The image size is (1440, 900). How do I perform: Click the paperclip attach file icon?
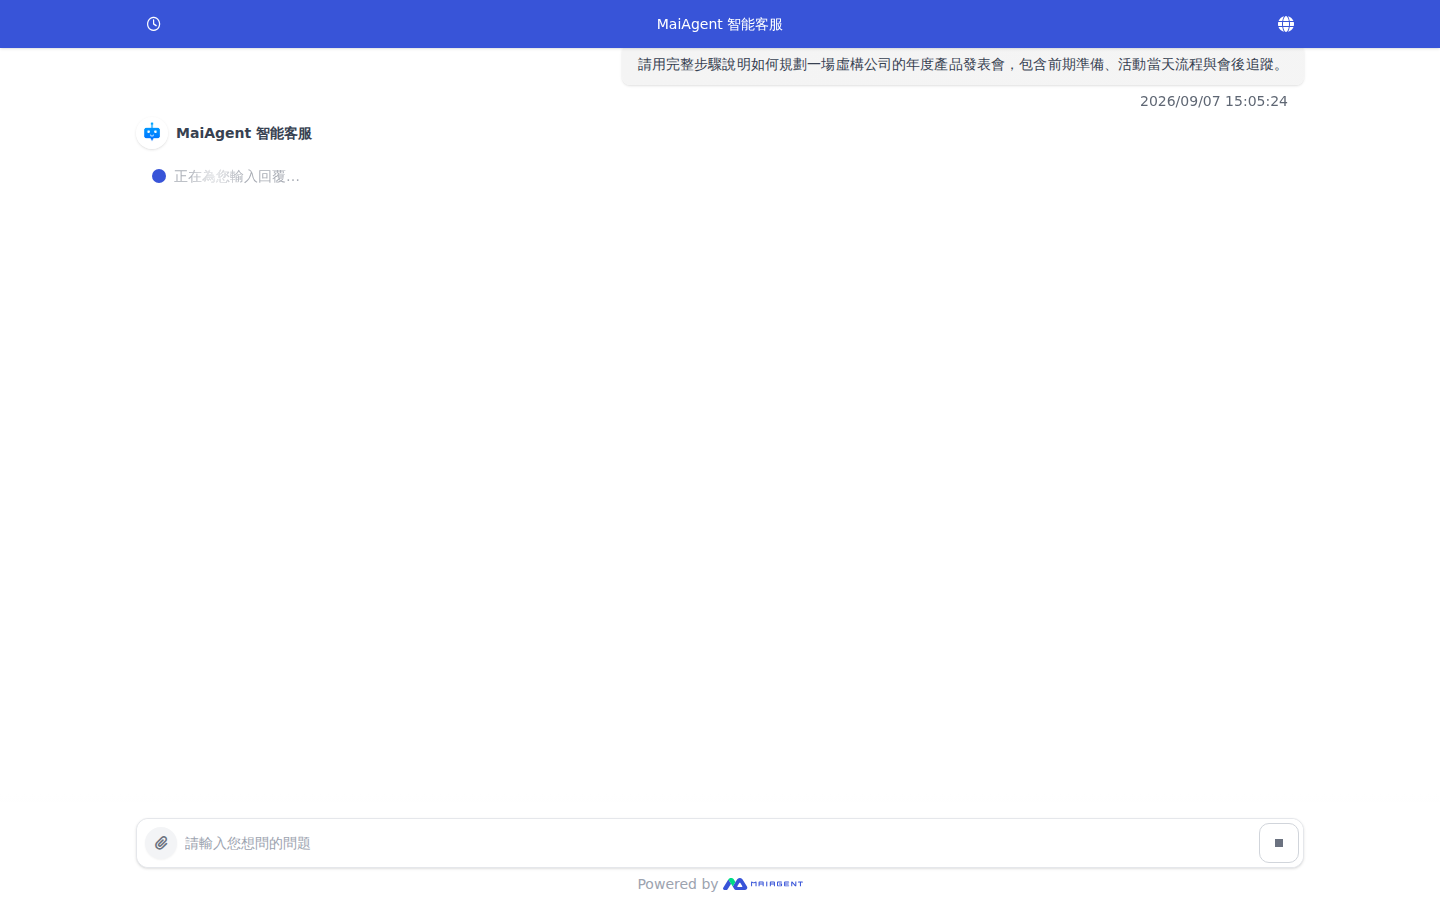click(161, 843)
